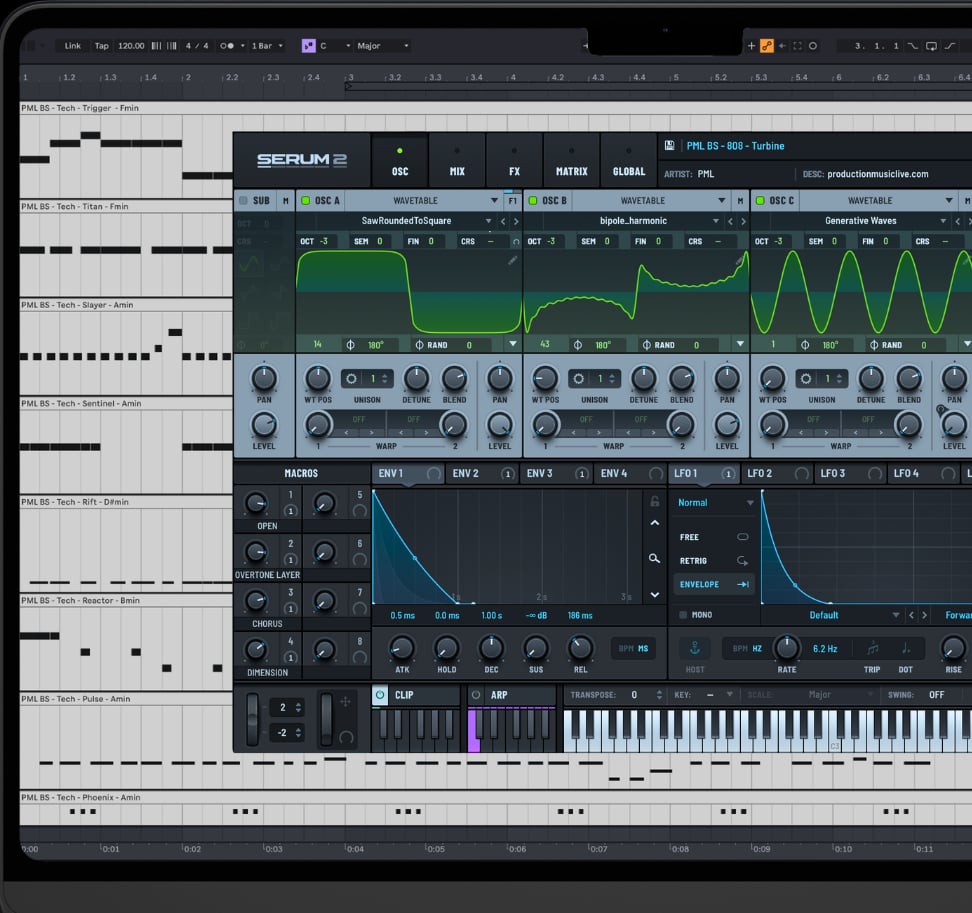Open the bipole_harmonic wavetable selector
The image size is (972, 913).
pyautogui.click(x=637, y=220)
